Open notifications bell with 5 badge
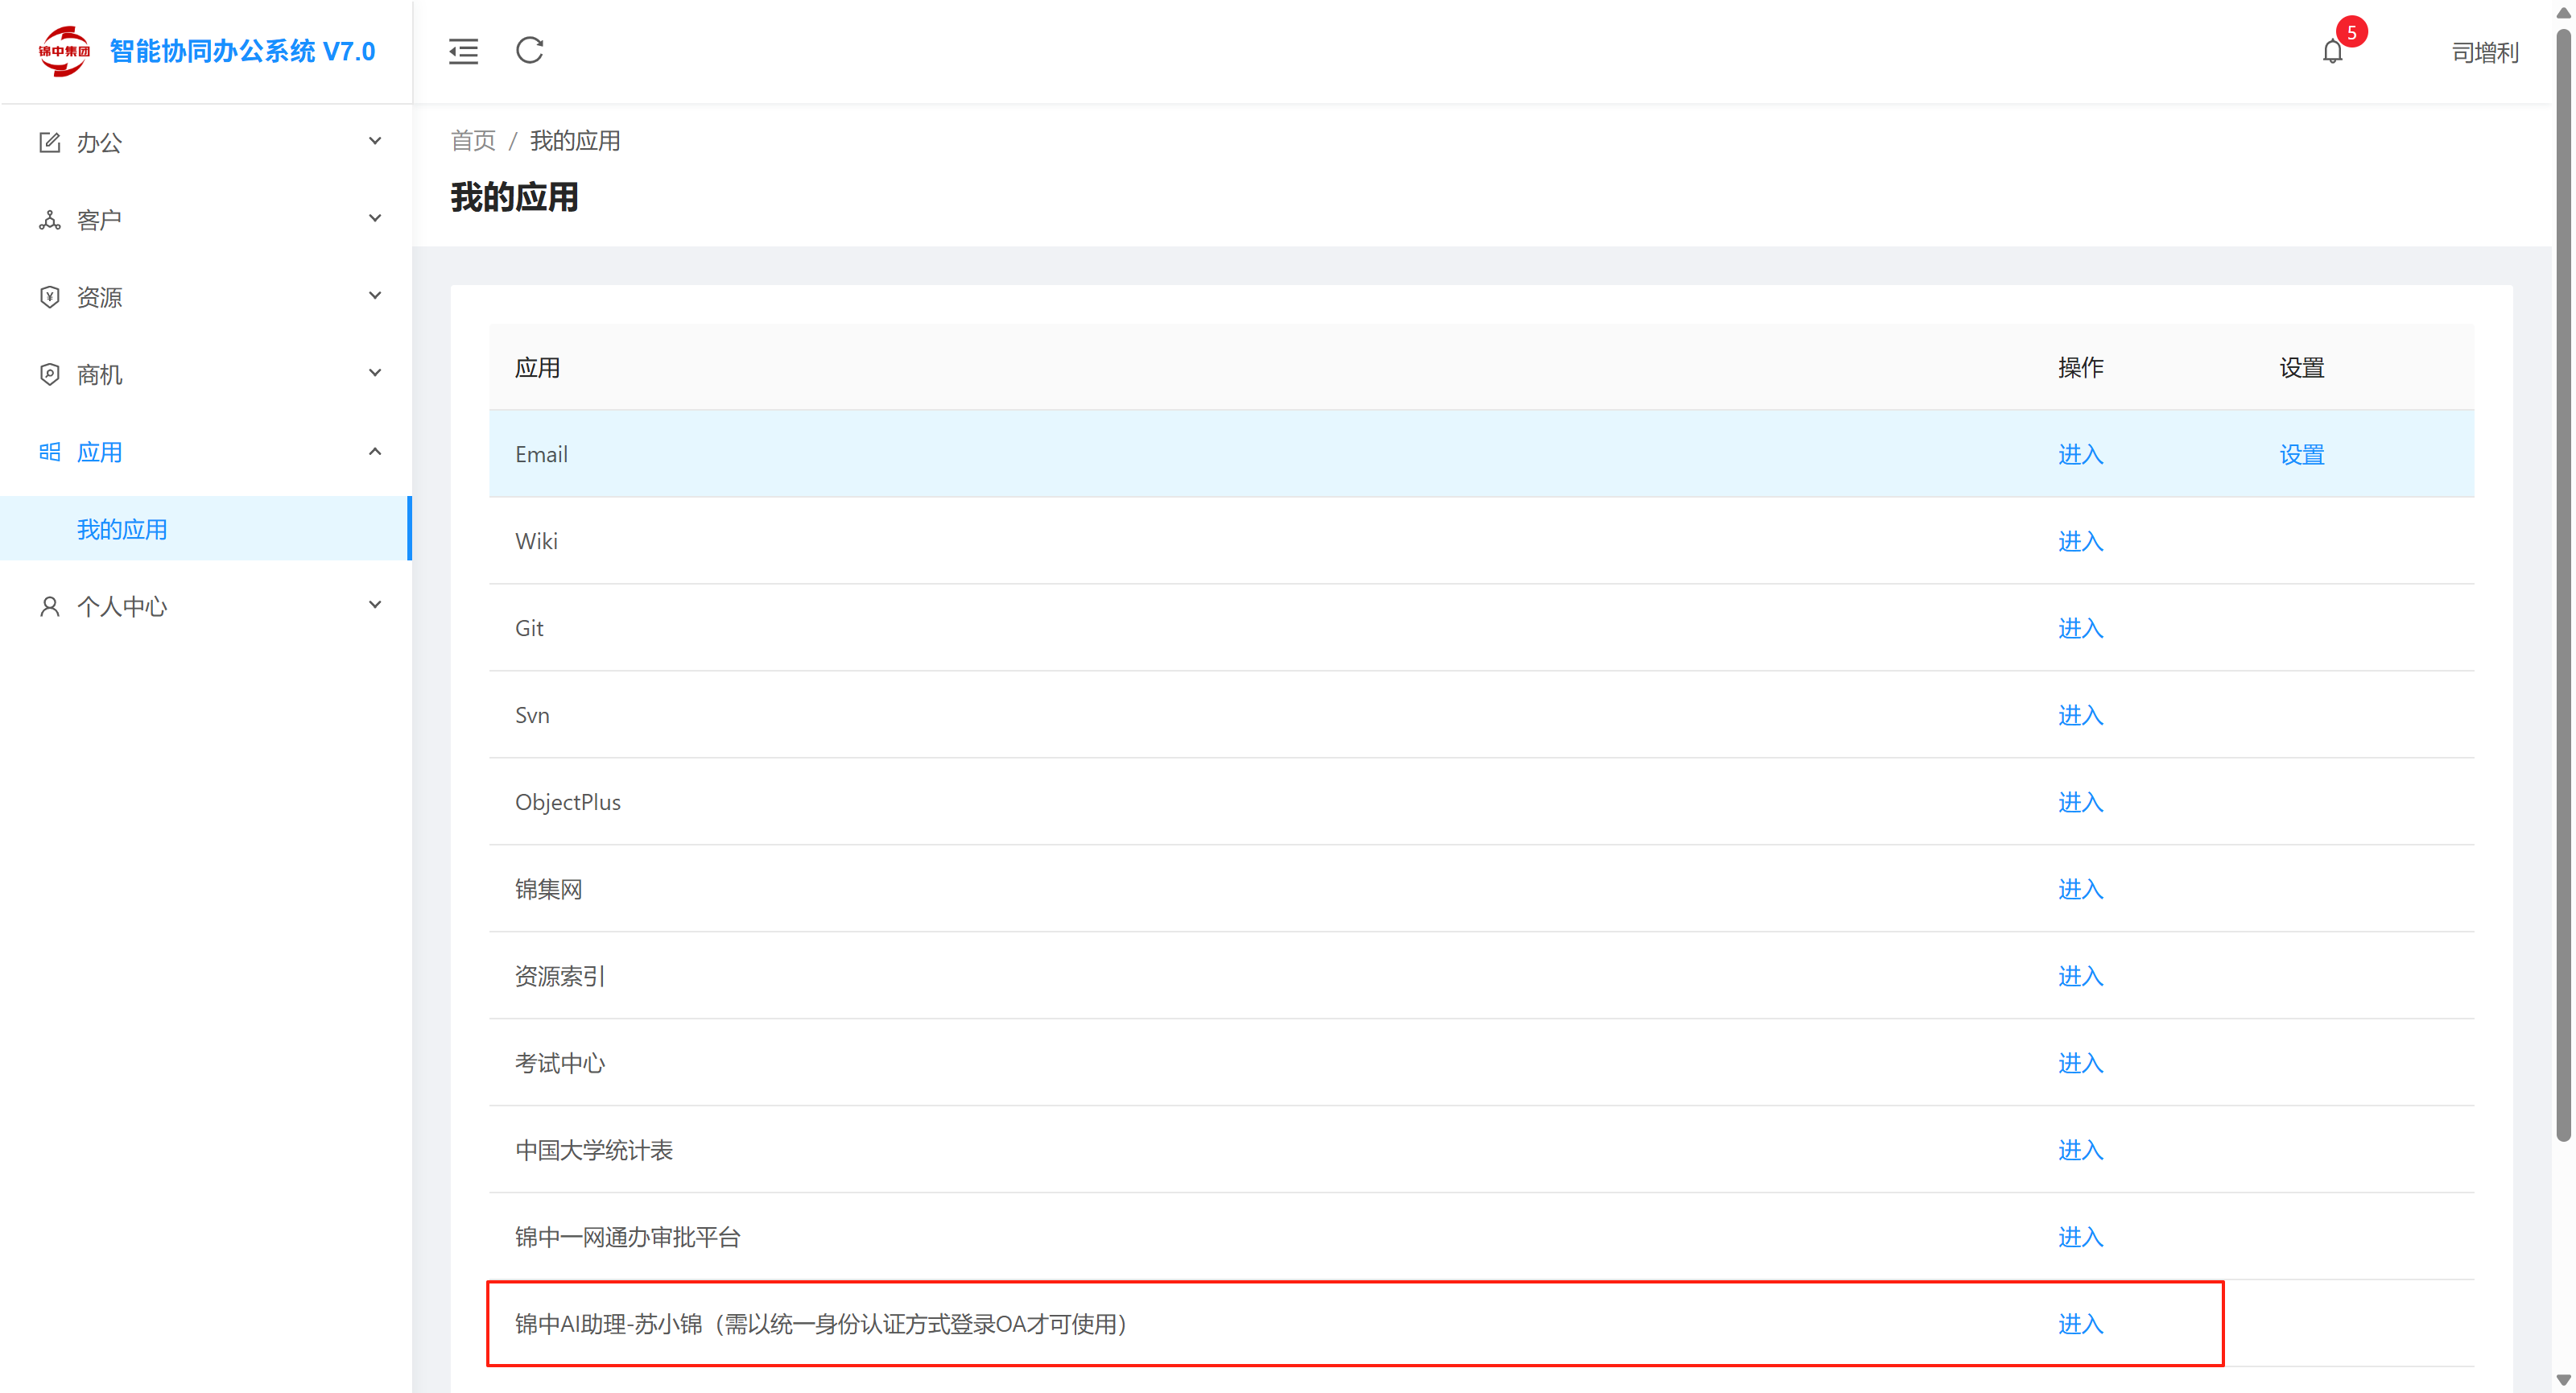This screenshot has width=2576, height=1393. [x=2332, y=51]
